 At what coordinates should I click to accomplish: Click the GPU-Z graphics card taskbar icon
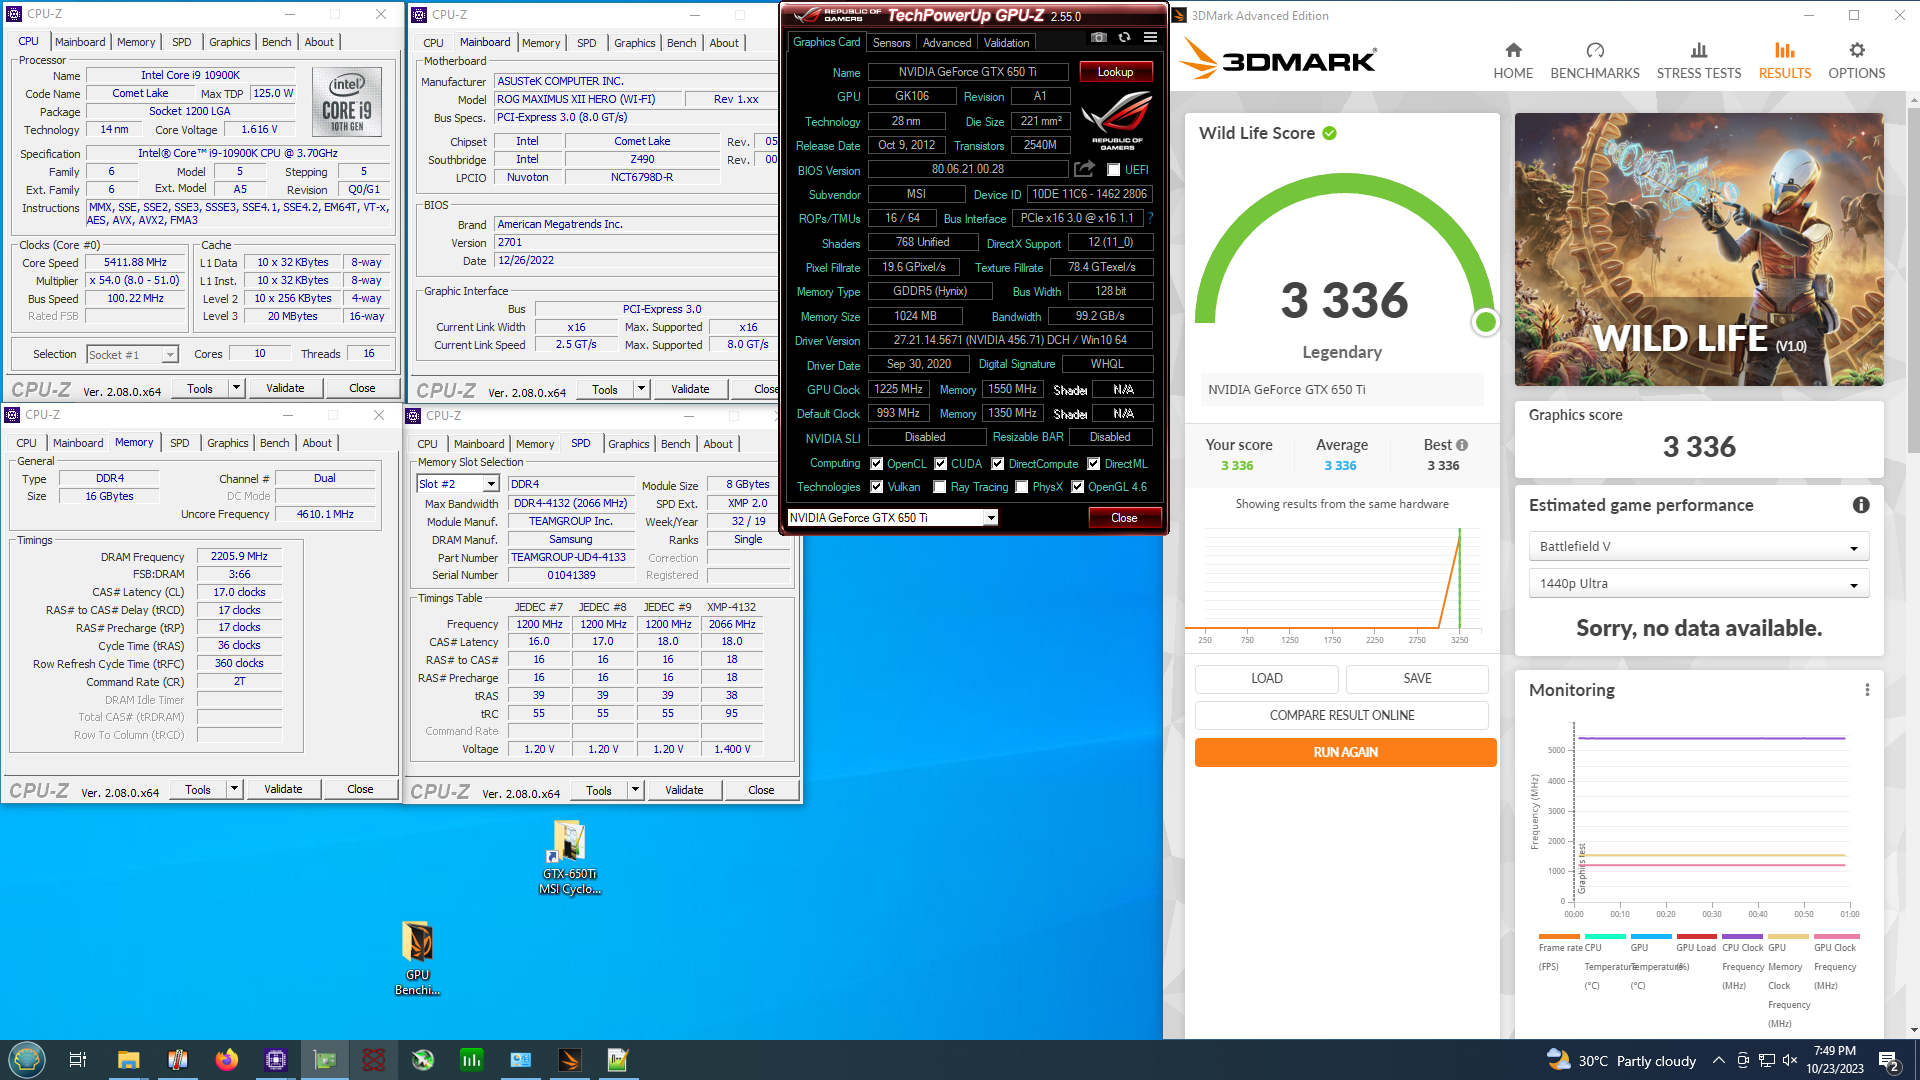pos(325,1060)
